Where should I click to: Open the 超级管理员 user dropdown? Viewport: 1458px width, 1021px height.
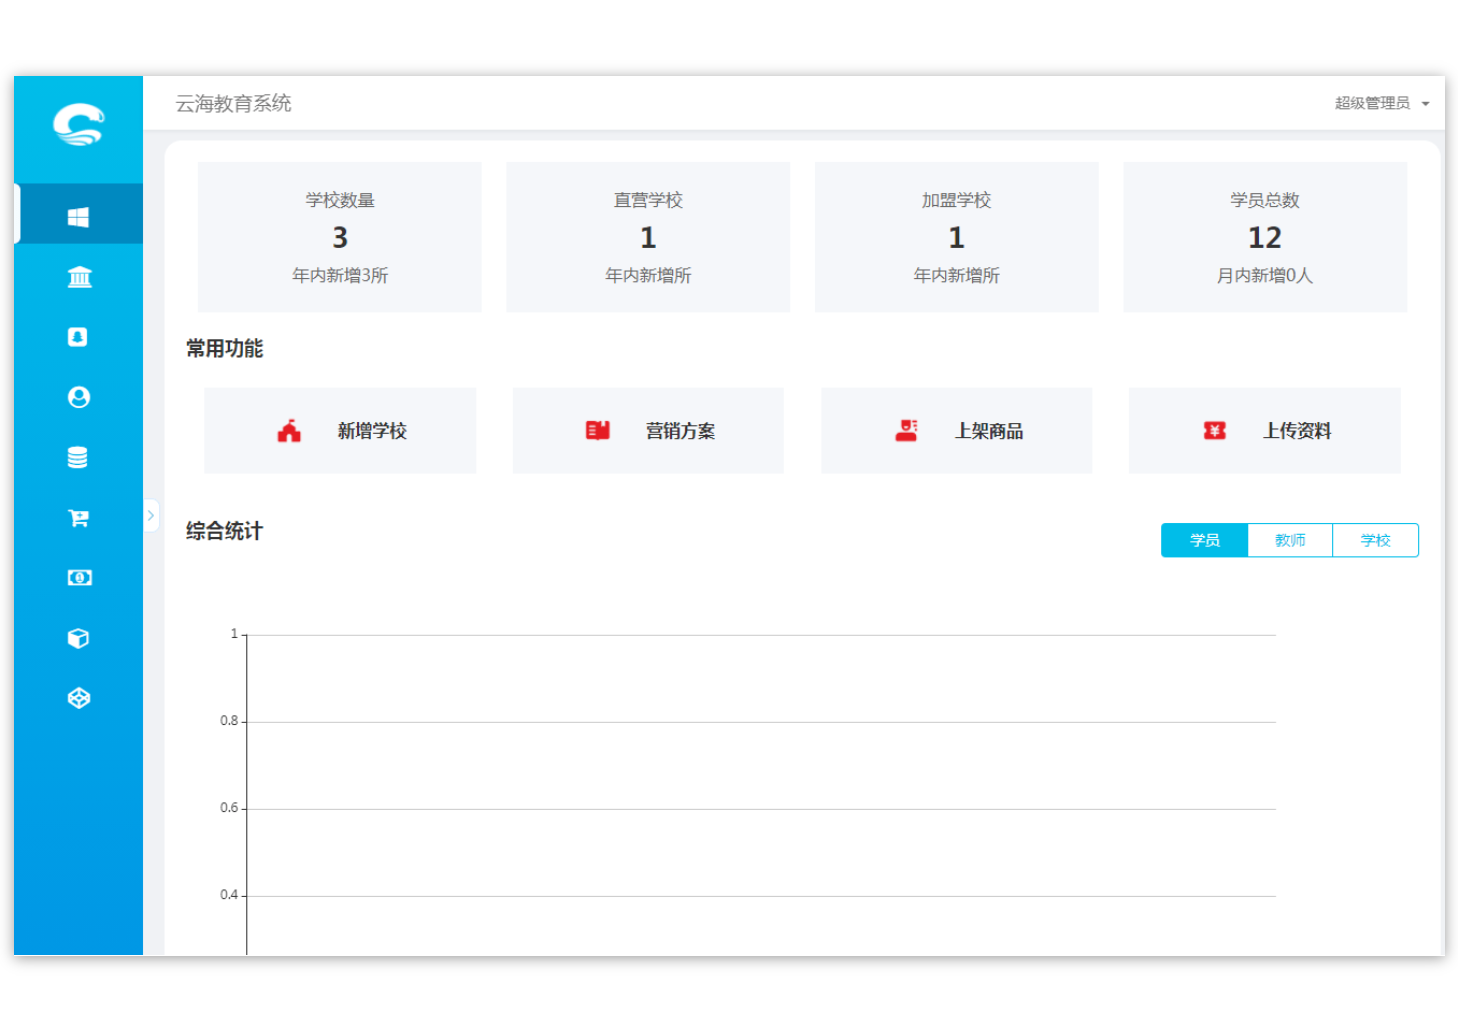click(1381, 103)
